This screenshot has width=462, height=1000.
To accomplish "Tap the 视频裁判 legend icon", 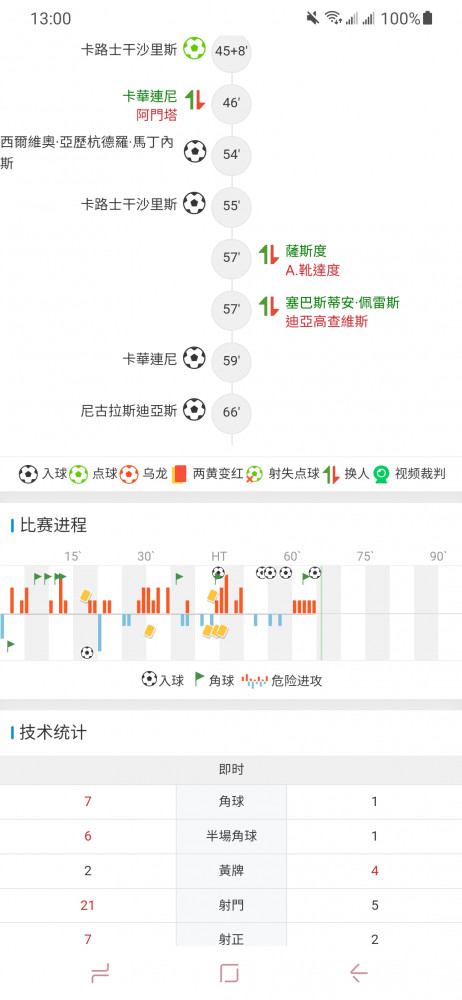I will [382, 474].
